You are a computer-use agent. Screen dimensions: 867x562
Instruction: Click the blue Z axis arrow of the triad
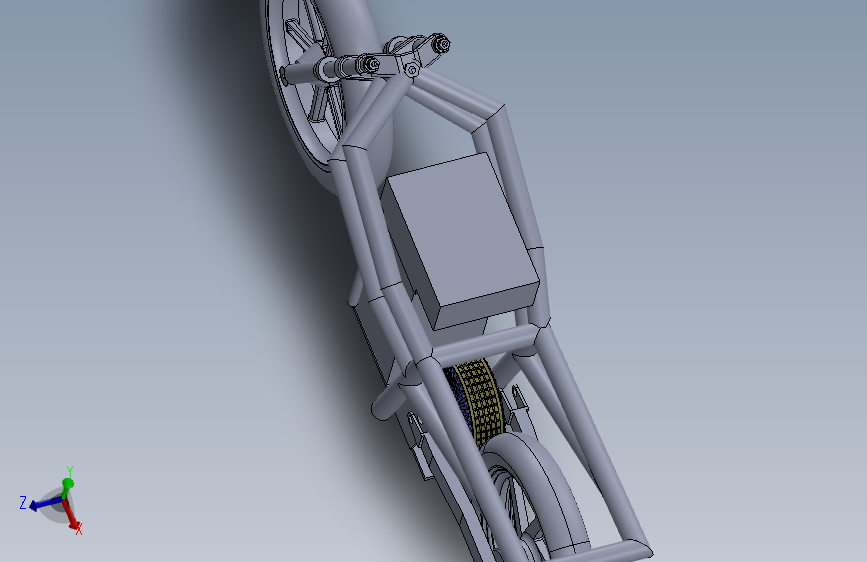point(43,503)
